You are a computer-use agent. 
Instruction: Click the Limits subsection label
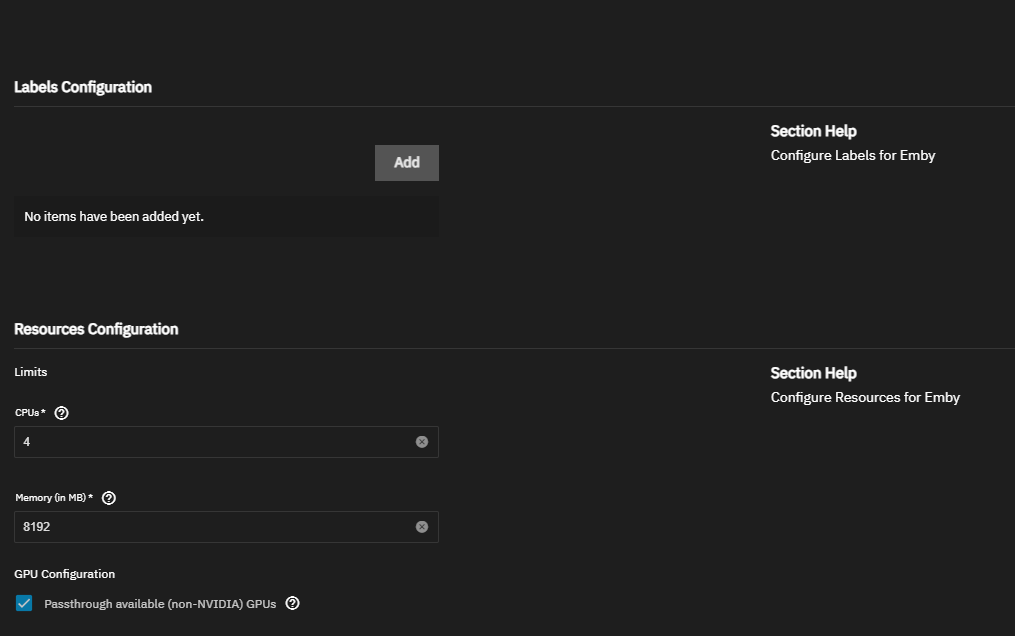tap(31, 372)
